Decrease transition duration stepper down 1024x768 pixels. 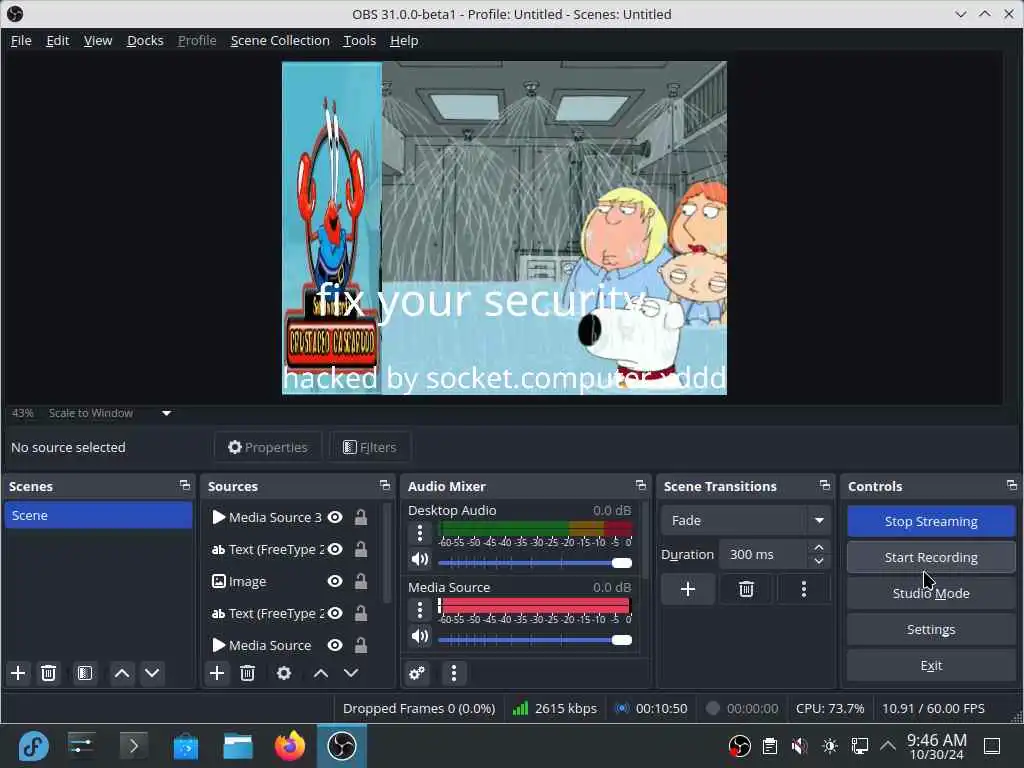point(819,562)
